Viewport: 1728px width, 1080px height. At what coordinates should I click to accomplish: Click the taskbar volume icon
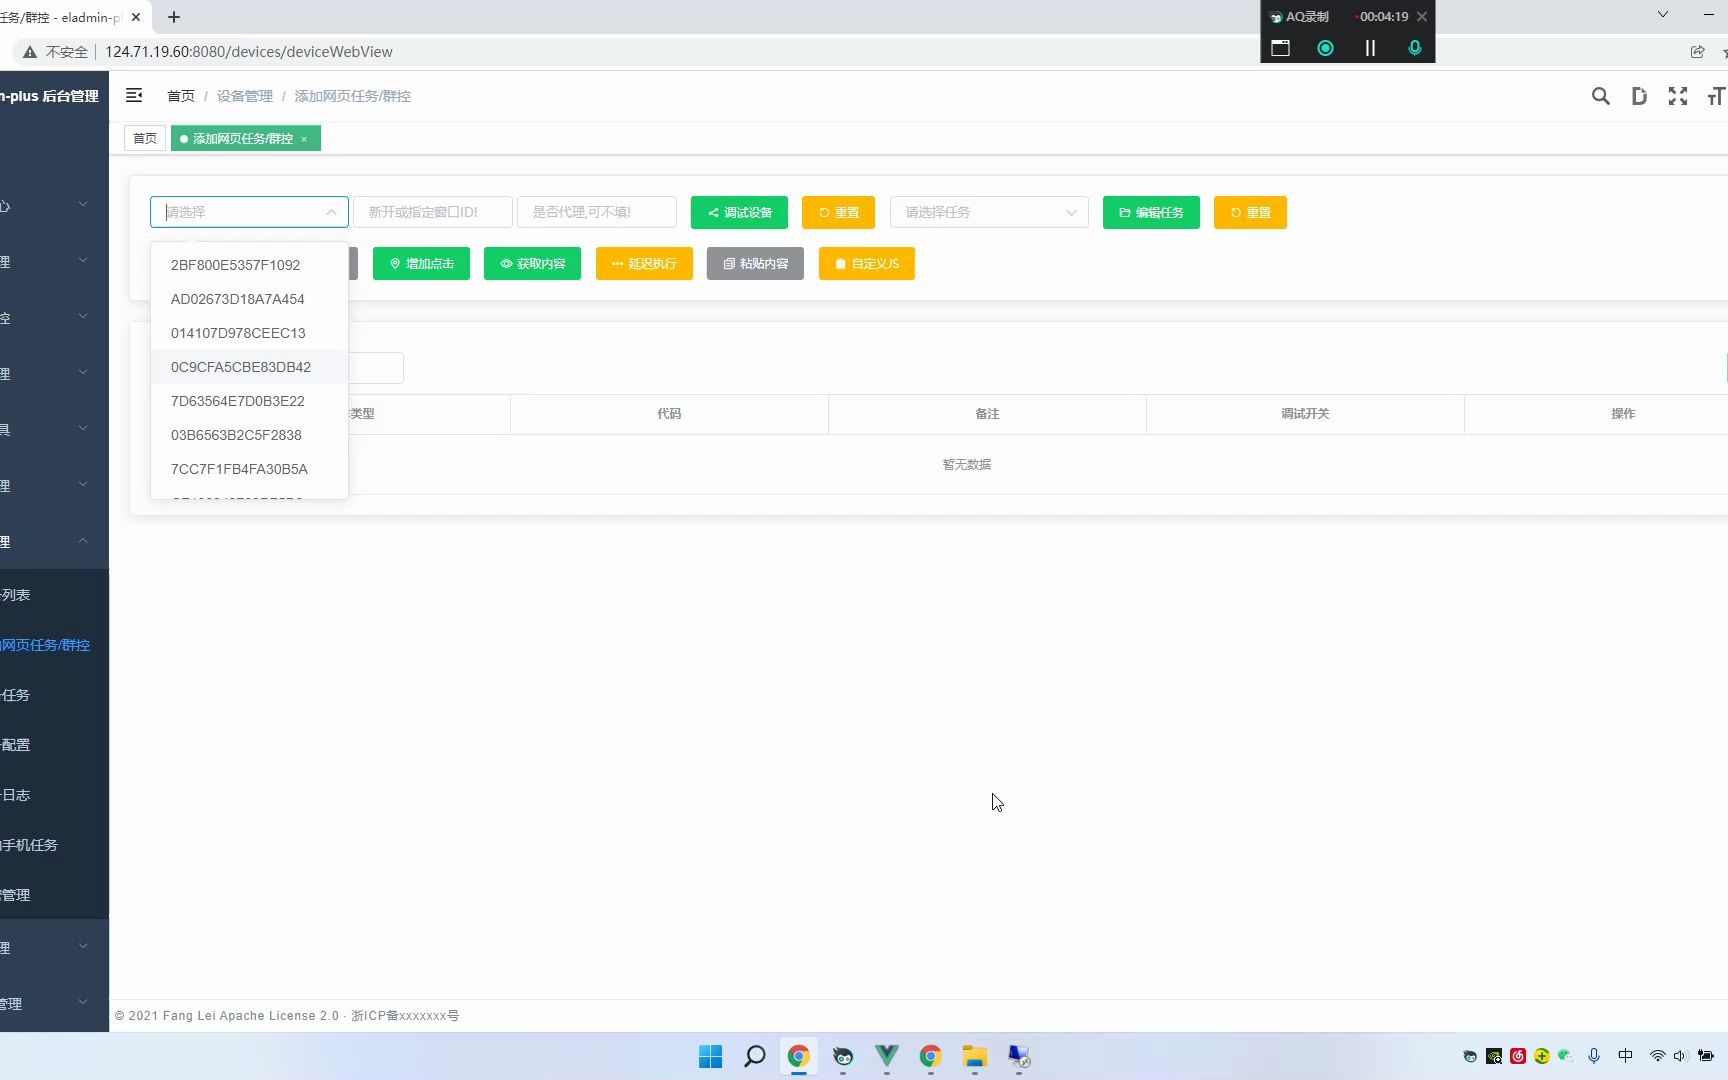(x=1679, y=1056)
